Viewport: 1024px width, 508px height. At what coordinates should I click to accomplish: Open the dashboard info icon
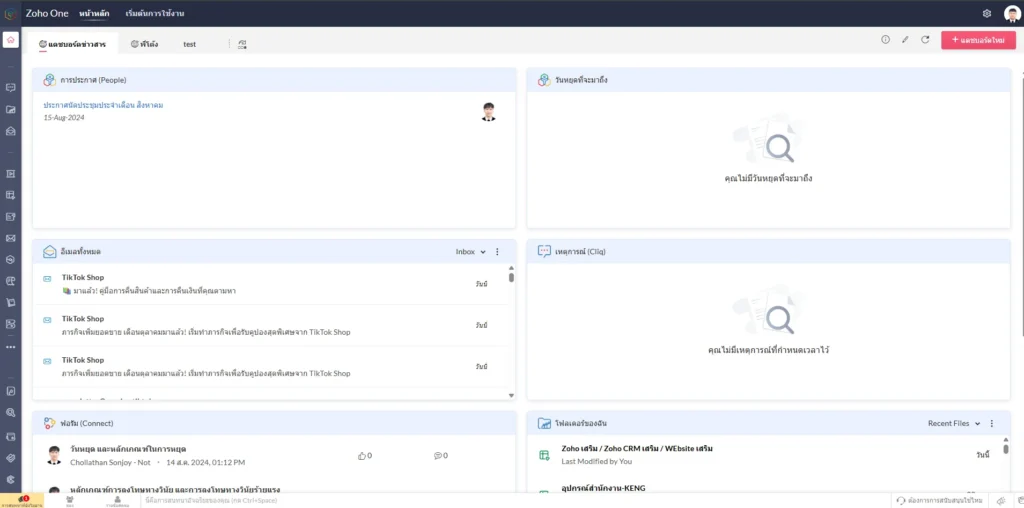[885, 40]
